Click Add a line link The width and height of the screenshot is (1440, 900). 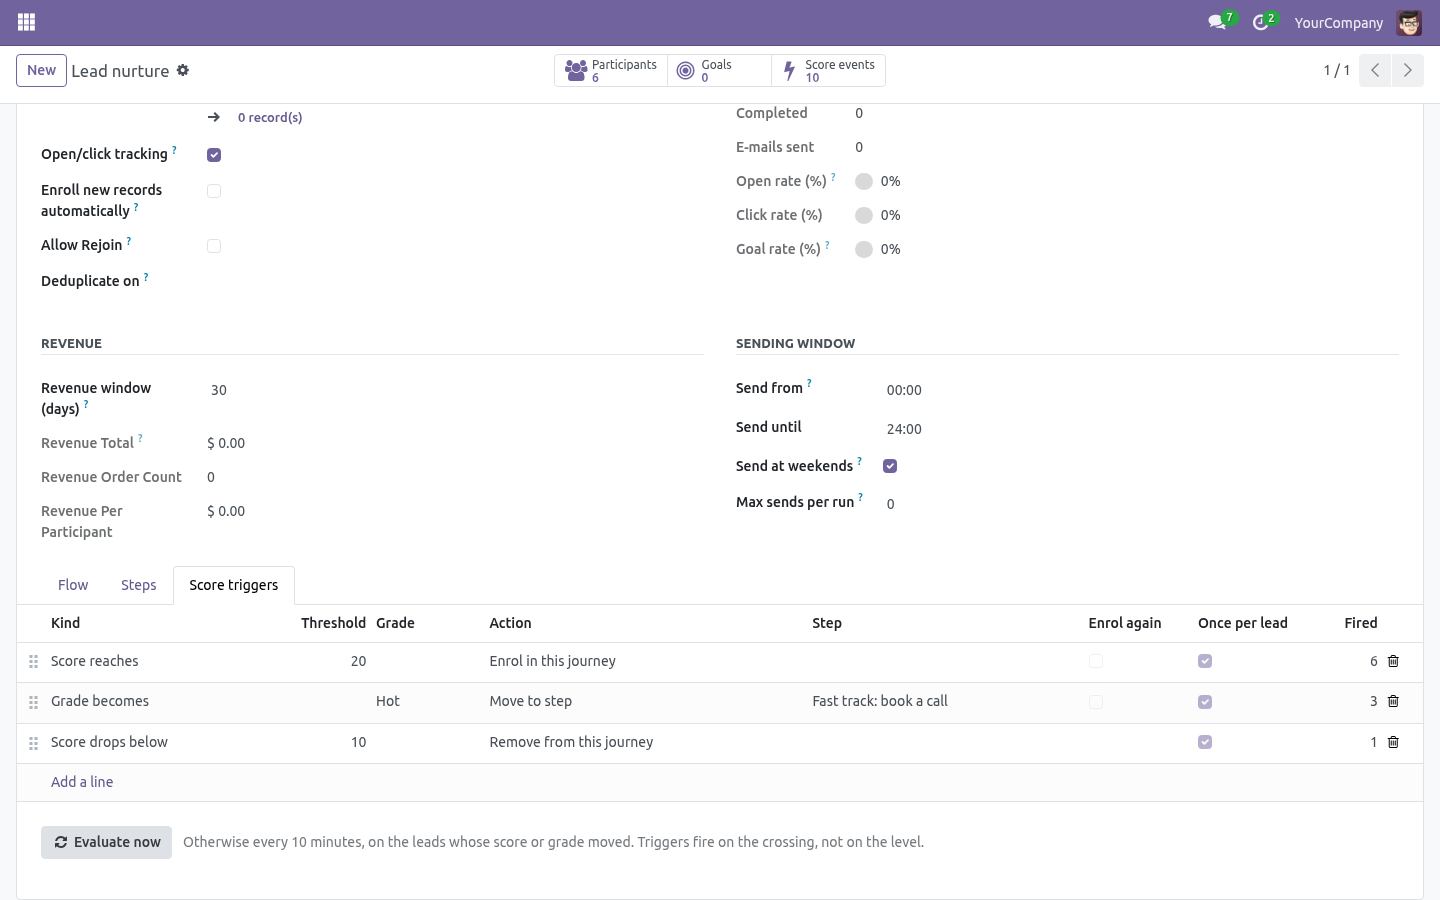(x=82, y=782)
